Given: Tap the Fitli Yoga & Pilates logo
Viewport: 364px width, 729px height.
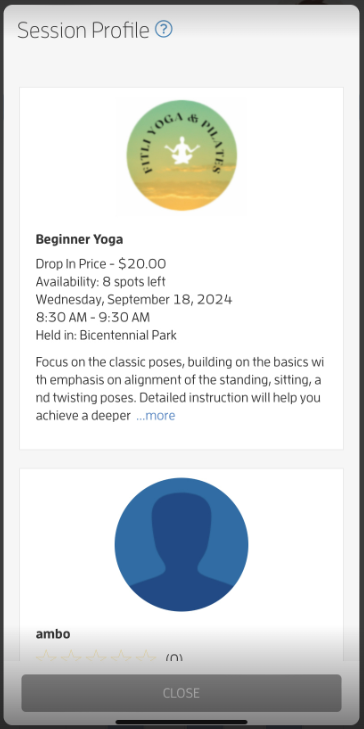Looking at the screenshot, I should coord(181,155).
